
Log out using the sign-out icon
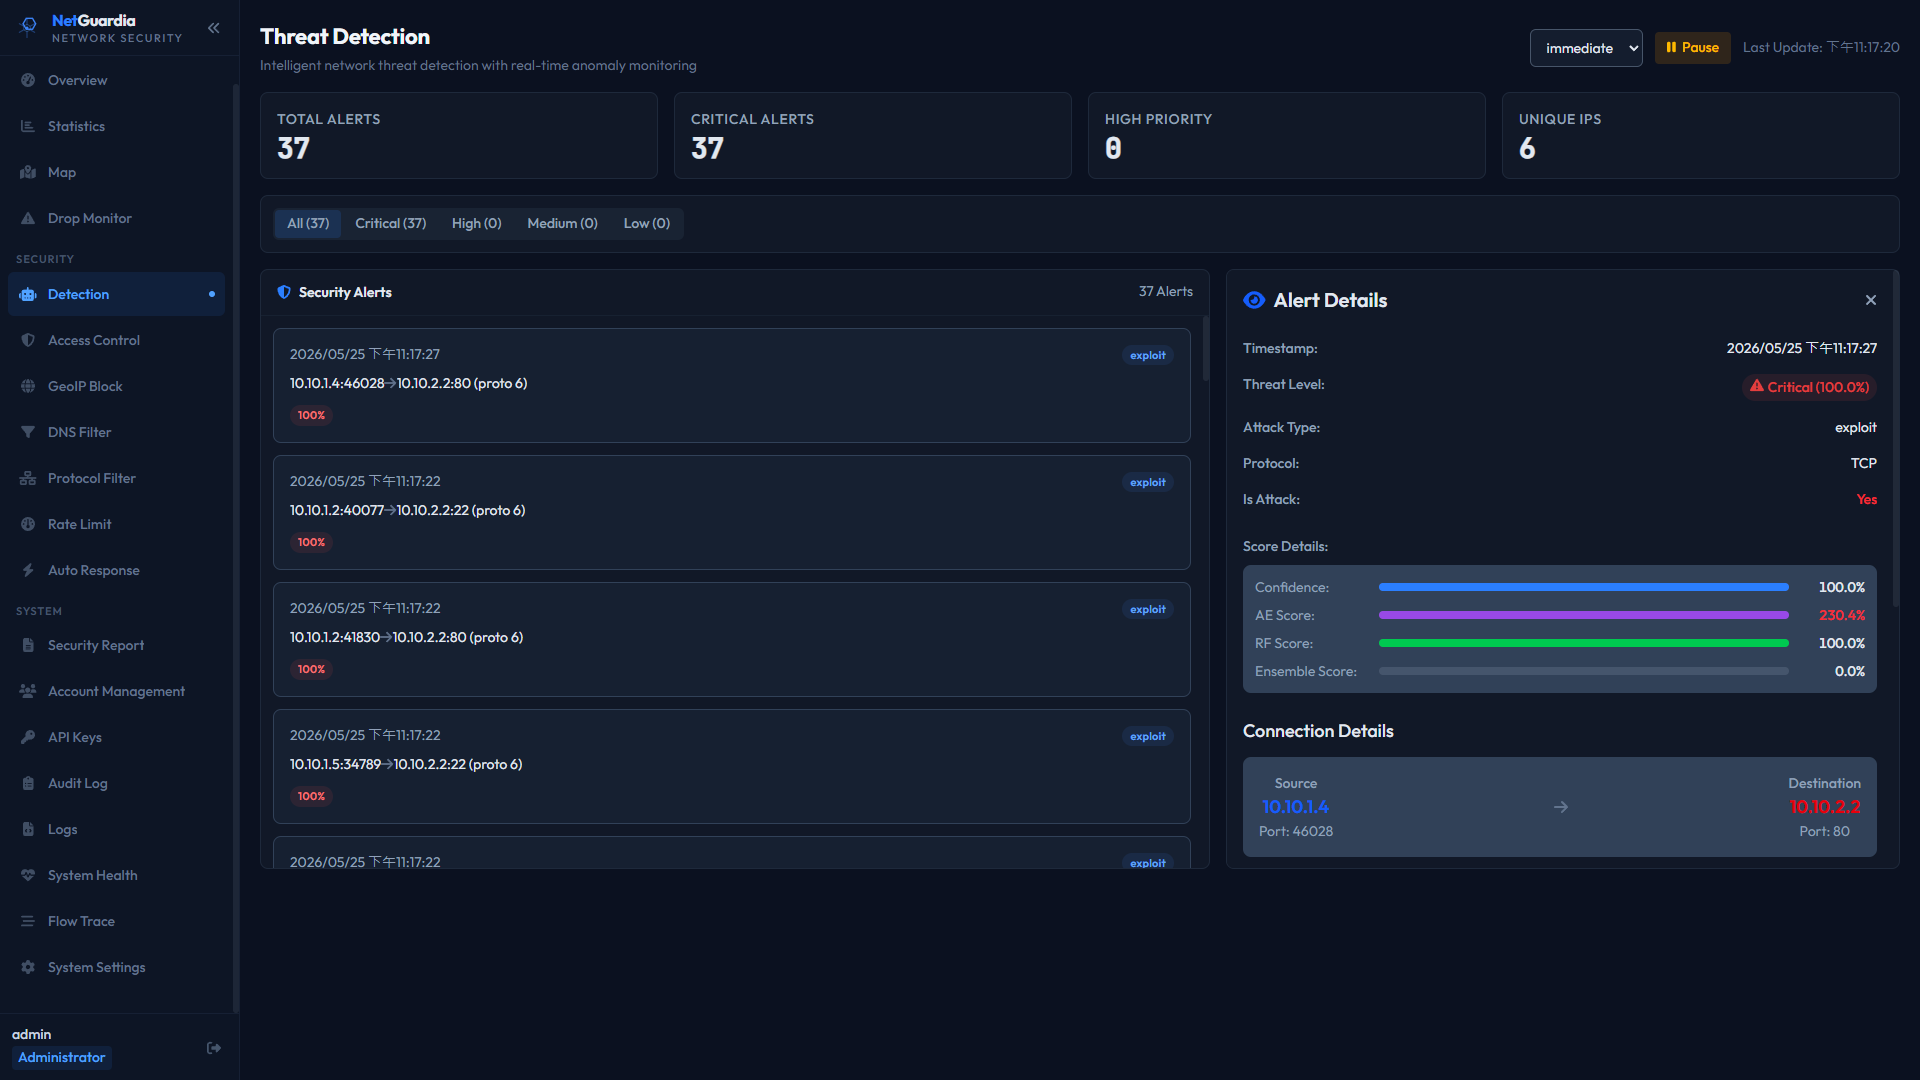pos(214,1048)
